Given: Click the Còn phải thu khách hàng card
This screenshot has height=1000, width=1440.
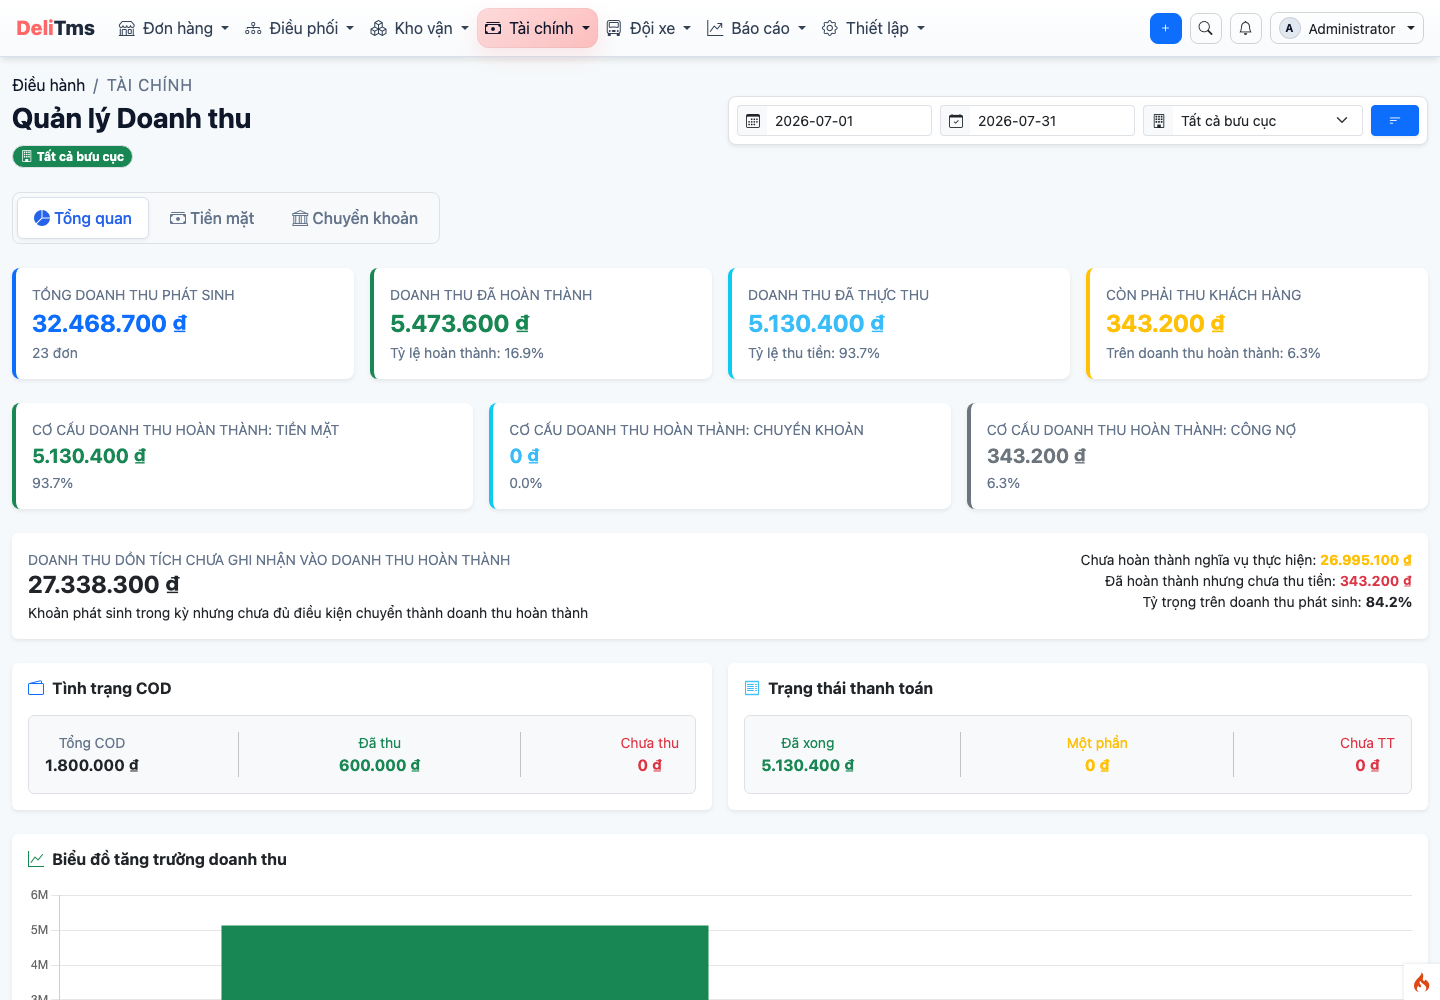Looking at the screenshot, I should (1257, 323).
